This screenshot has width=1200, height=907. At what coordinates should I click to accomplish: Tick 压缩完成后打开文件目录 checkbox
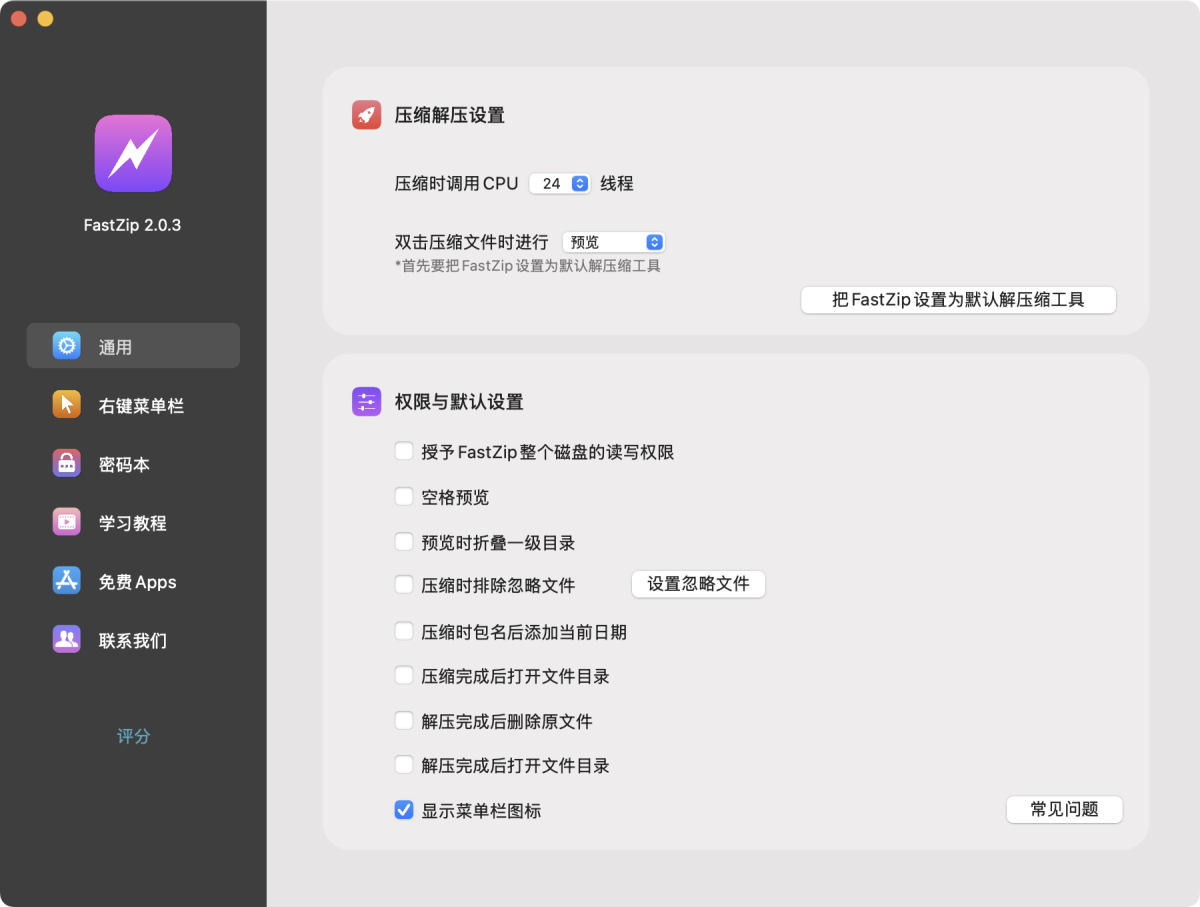point(404,675)
